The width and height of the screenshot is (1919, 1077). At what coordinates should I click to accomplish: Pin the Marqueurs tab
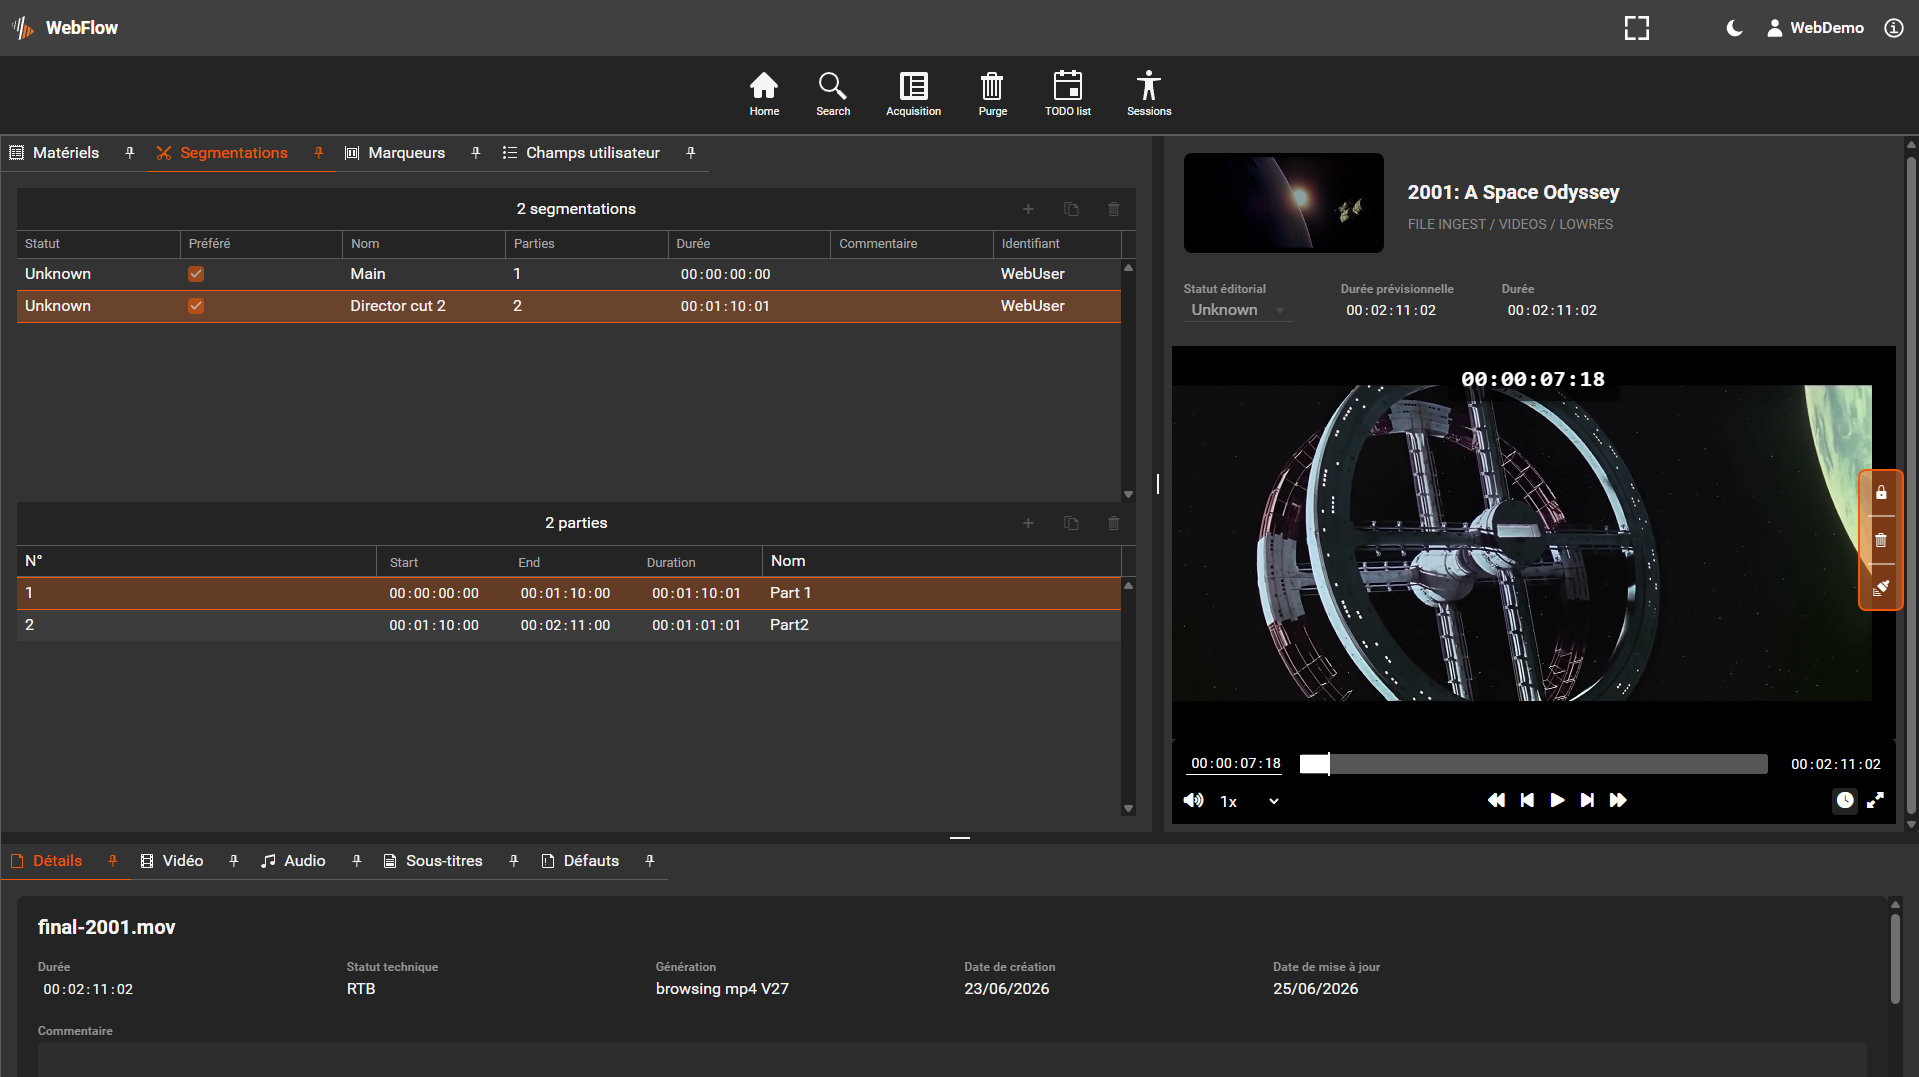pyautogui.click(x=476, y=153)
